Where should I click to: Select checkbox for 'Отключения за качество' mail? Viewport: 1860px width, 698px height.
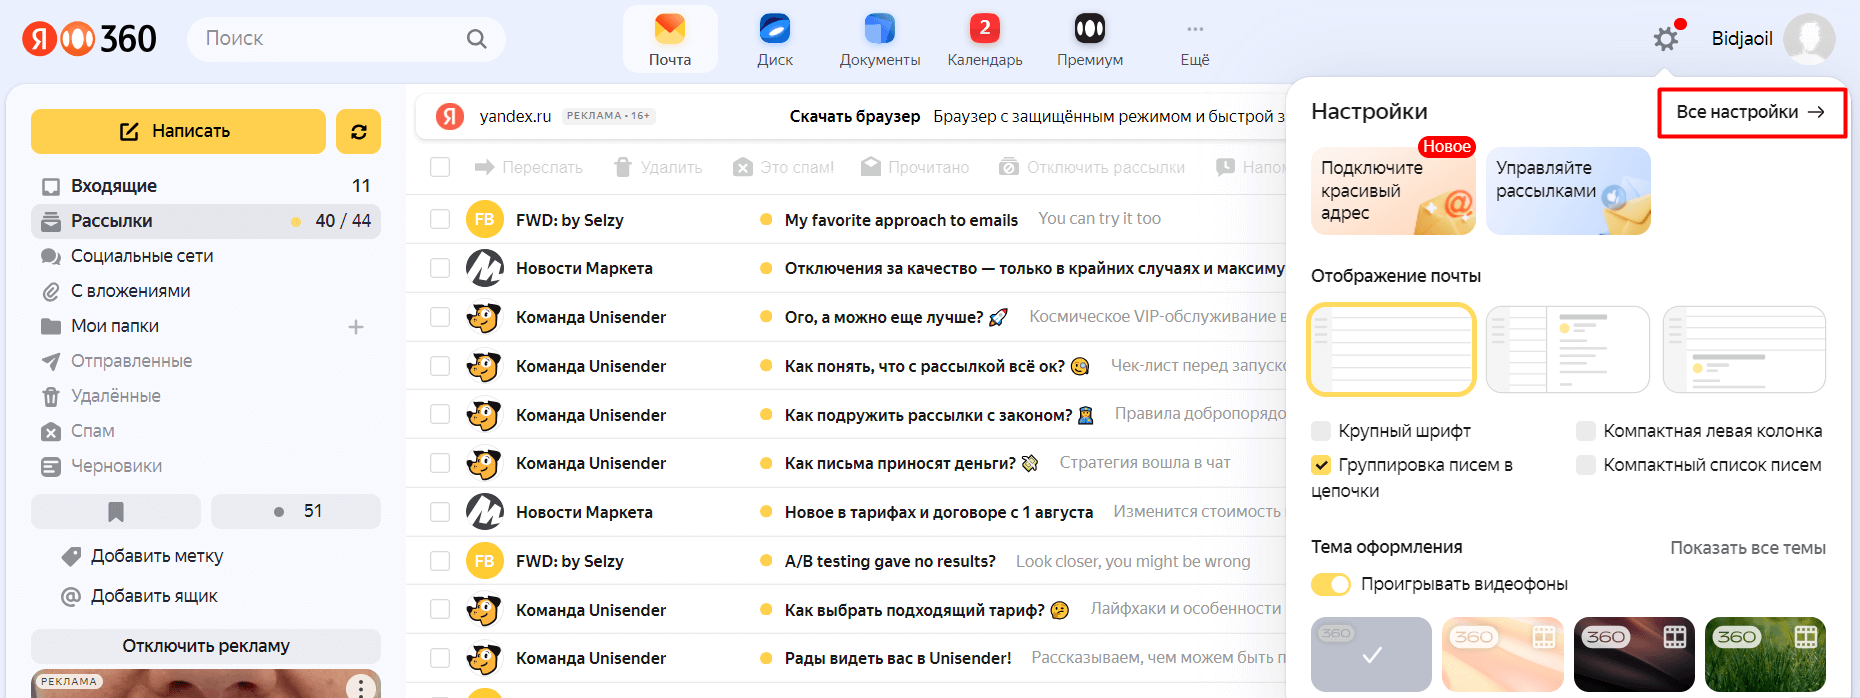(x=440, y=268)
